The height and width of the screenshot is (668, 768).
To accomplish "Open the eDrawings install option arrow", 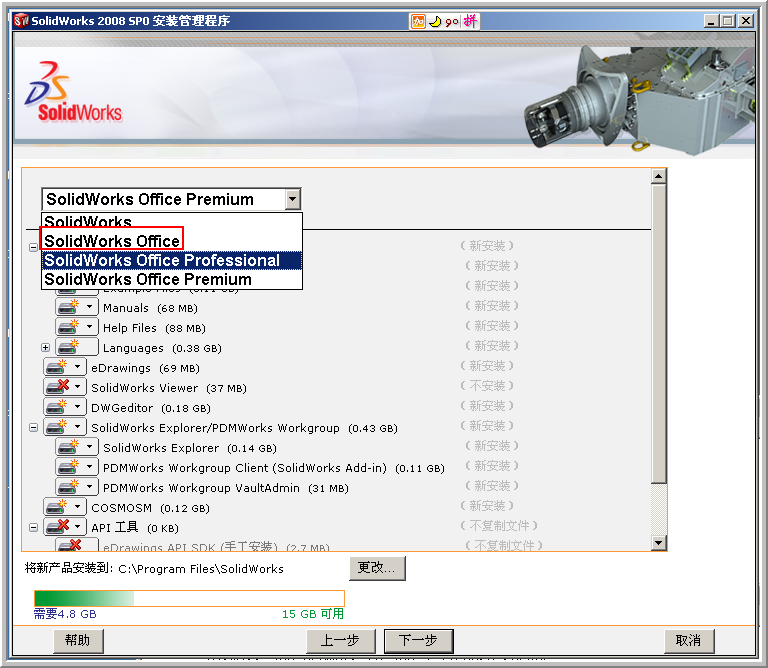I will click(77, 367).
